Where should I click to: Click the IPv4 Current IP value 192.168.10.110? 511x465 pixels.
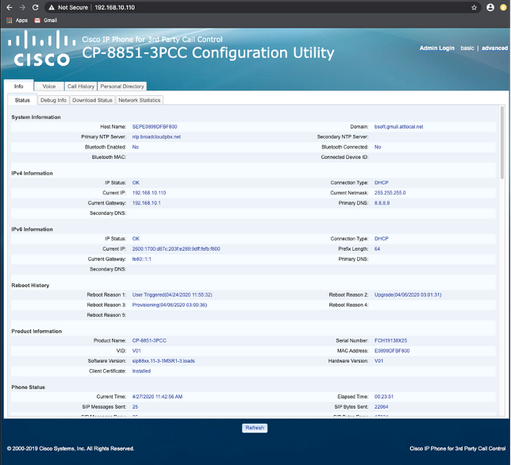click(x=149, y=193)
